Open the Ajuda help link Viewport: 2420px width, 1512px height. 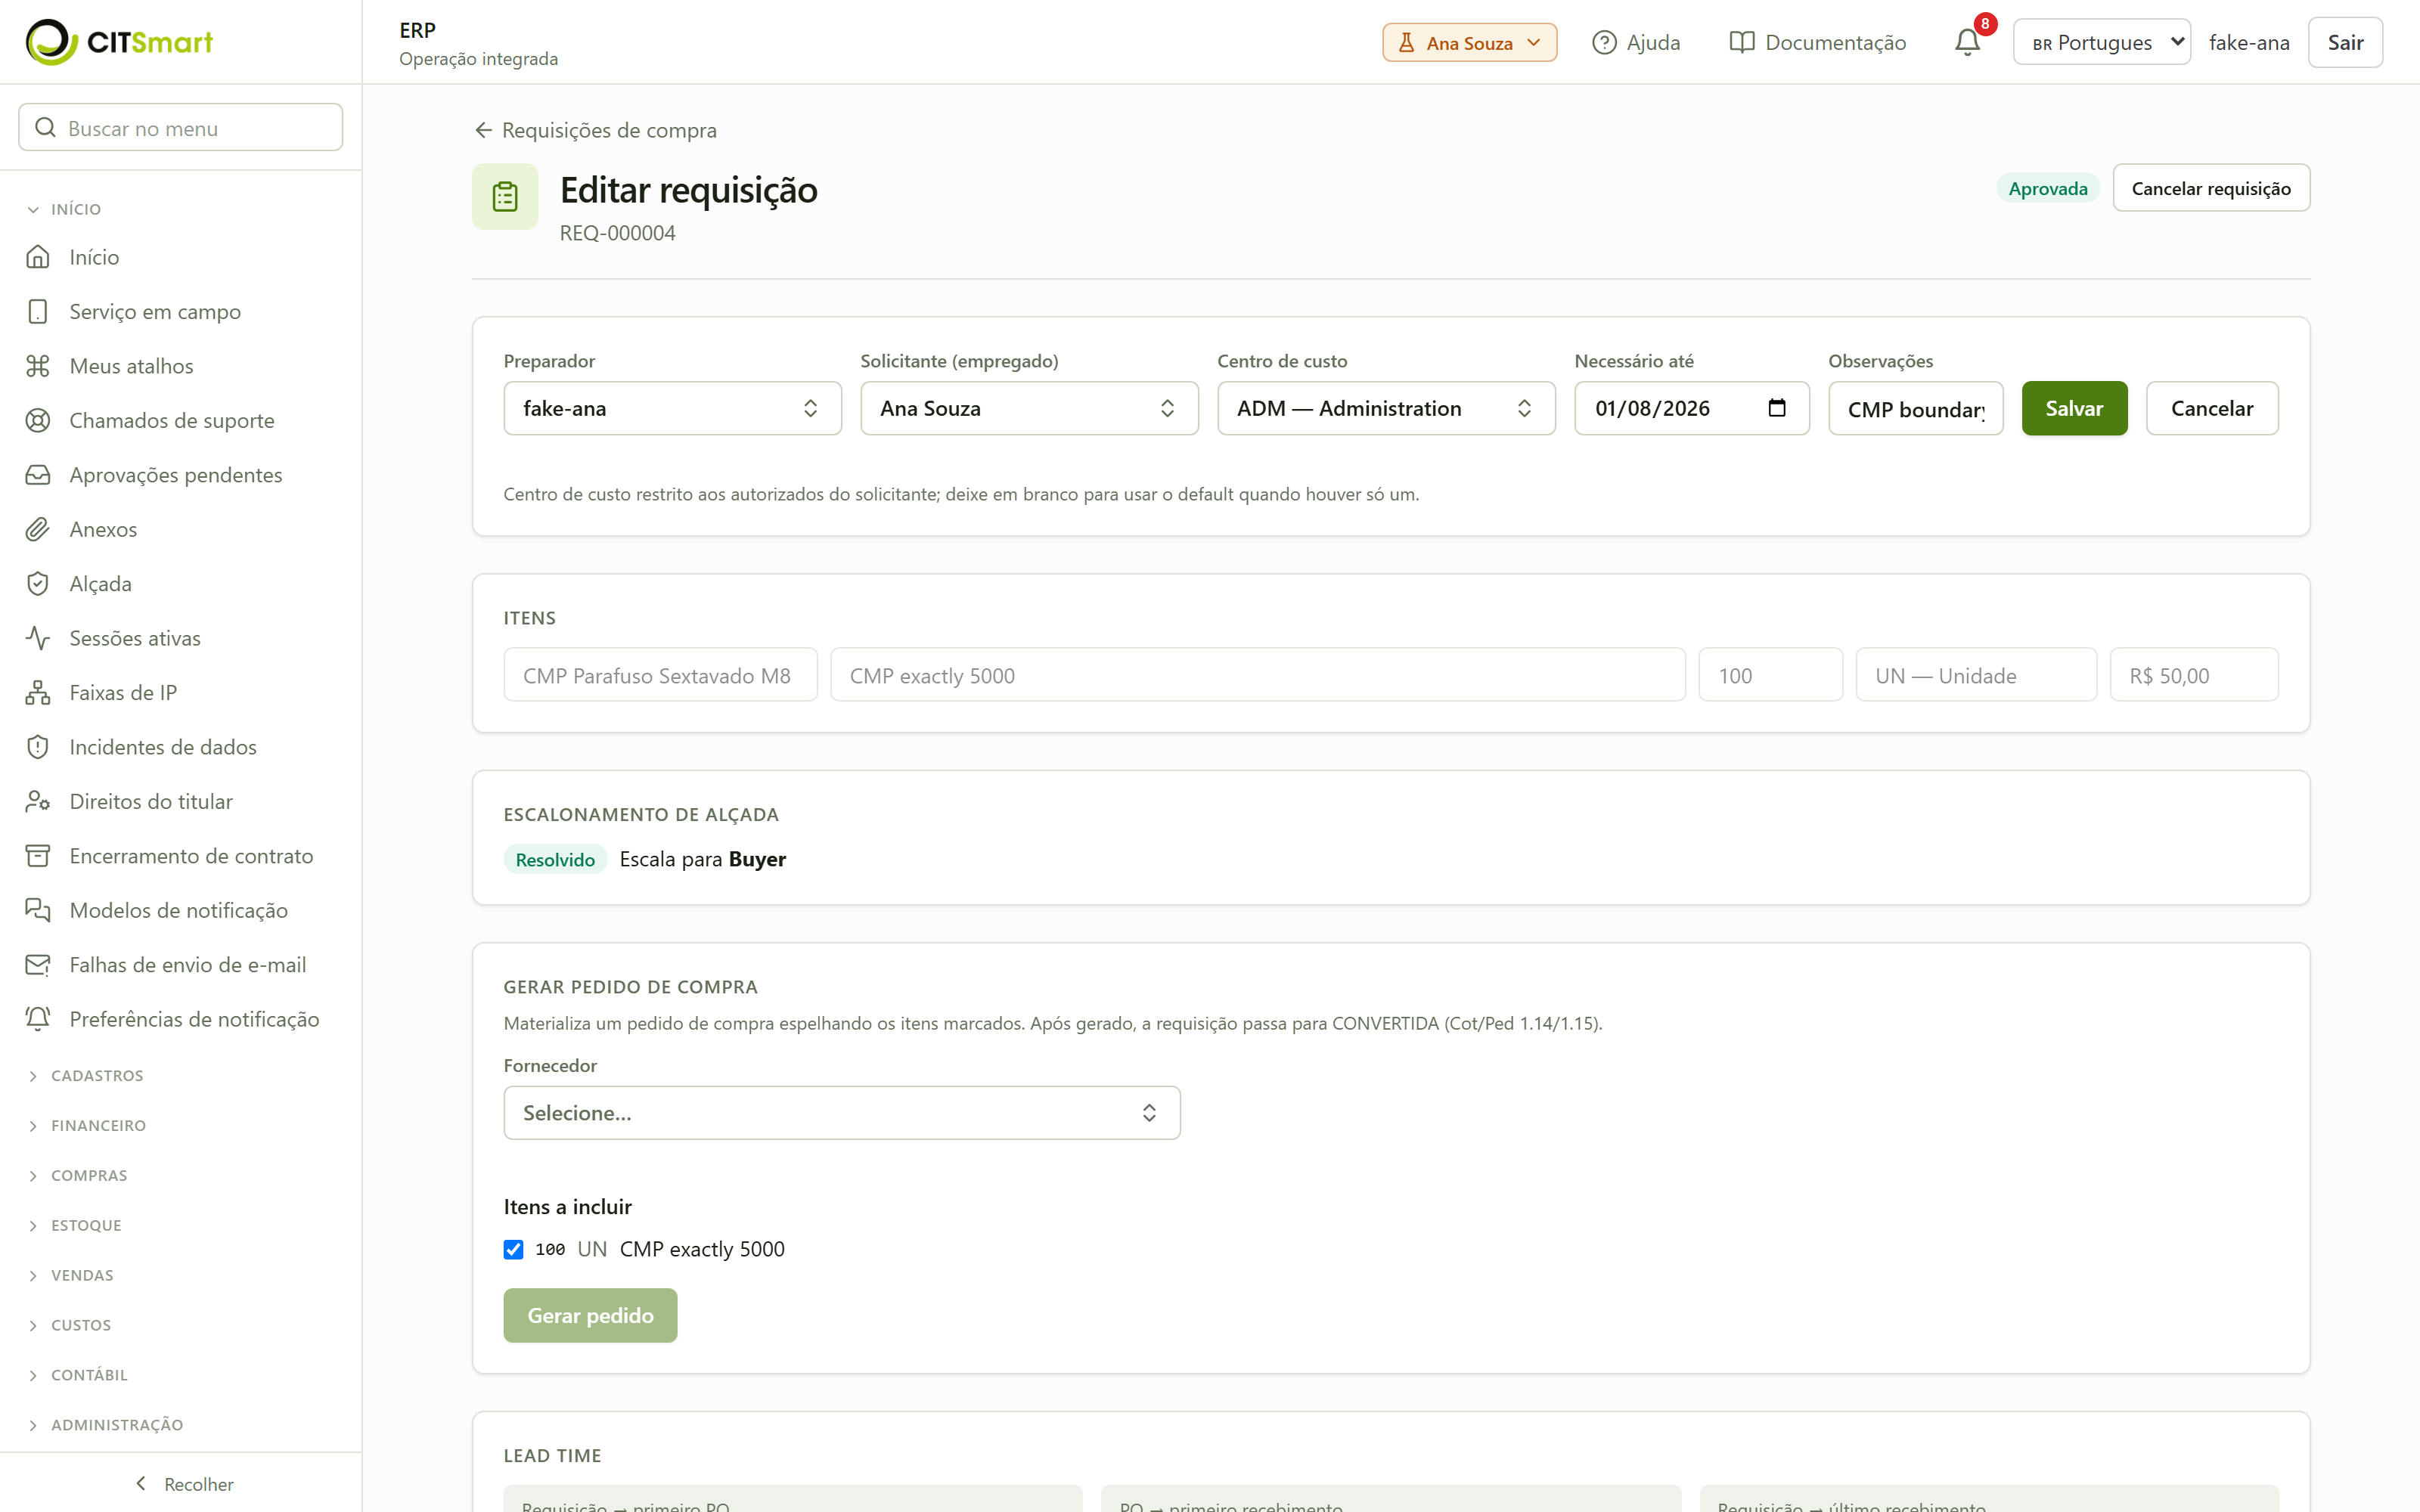1636,42
